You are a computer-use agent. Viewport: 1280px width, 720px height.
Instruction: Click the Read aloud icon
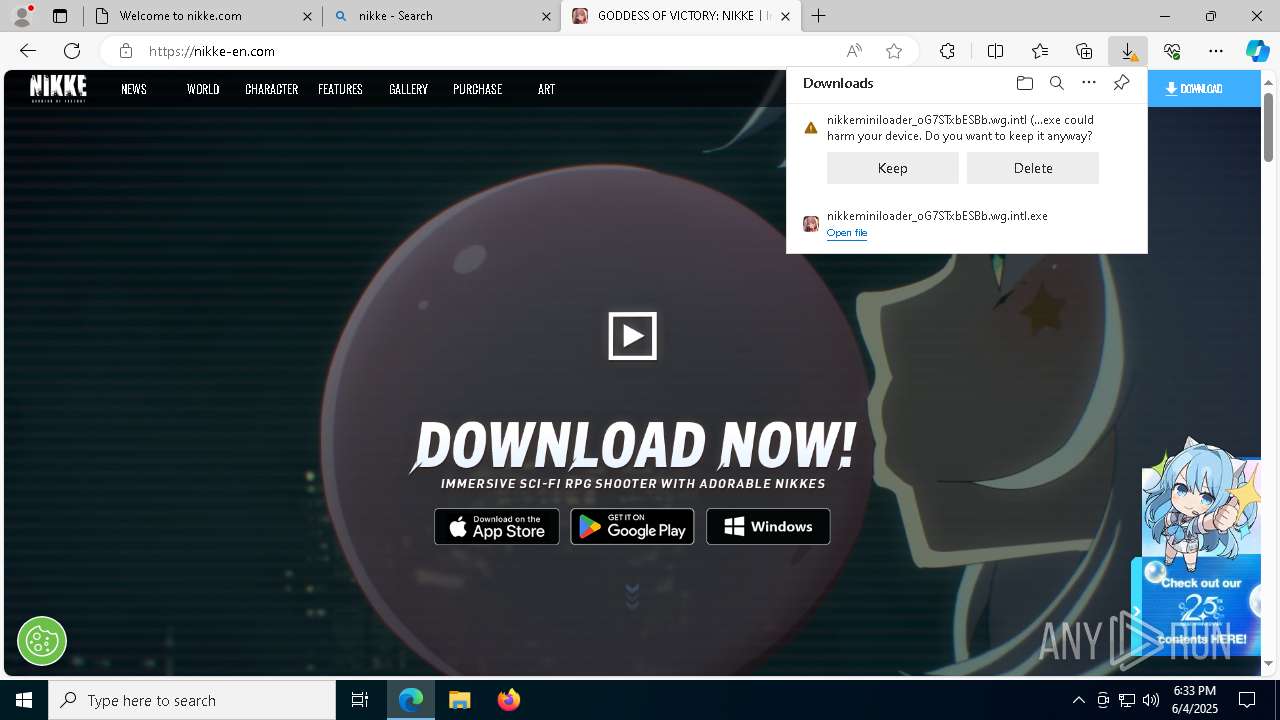[x=854, y=51]
